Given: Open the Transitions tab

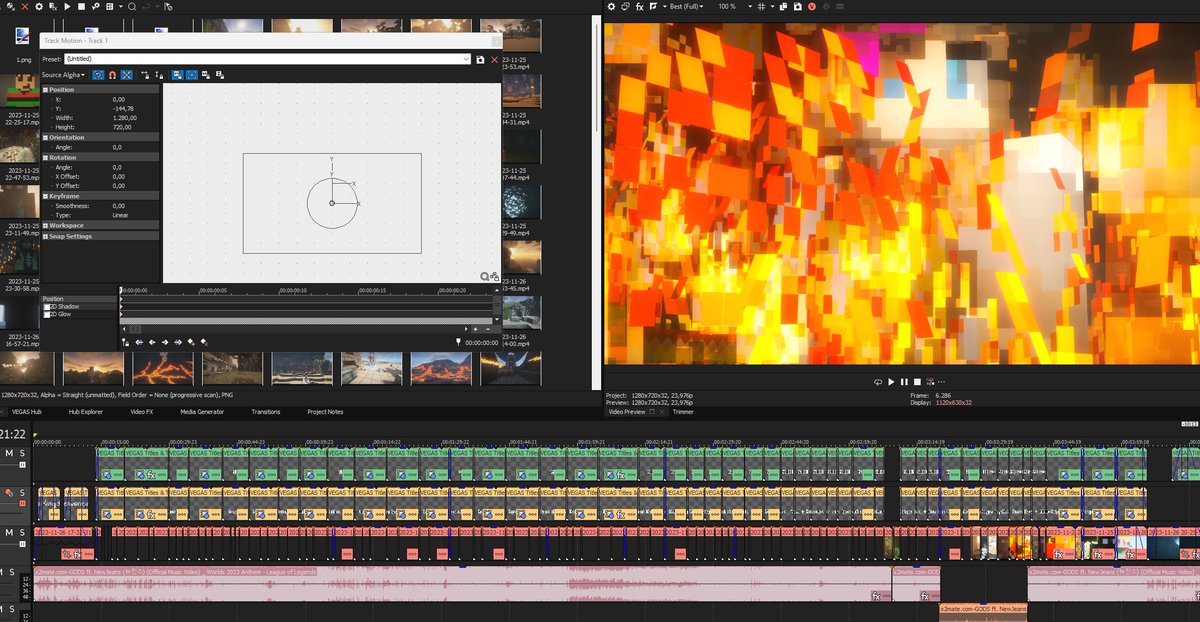Looking at the screenshot, I should [x=266, y=411].
